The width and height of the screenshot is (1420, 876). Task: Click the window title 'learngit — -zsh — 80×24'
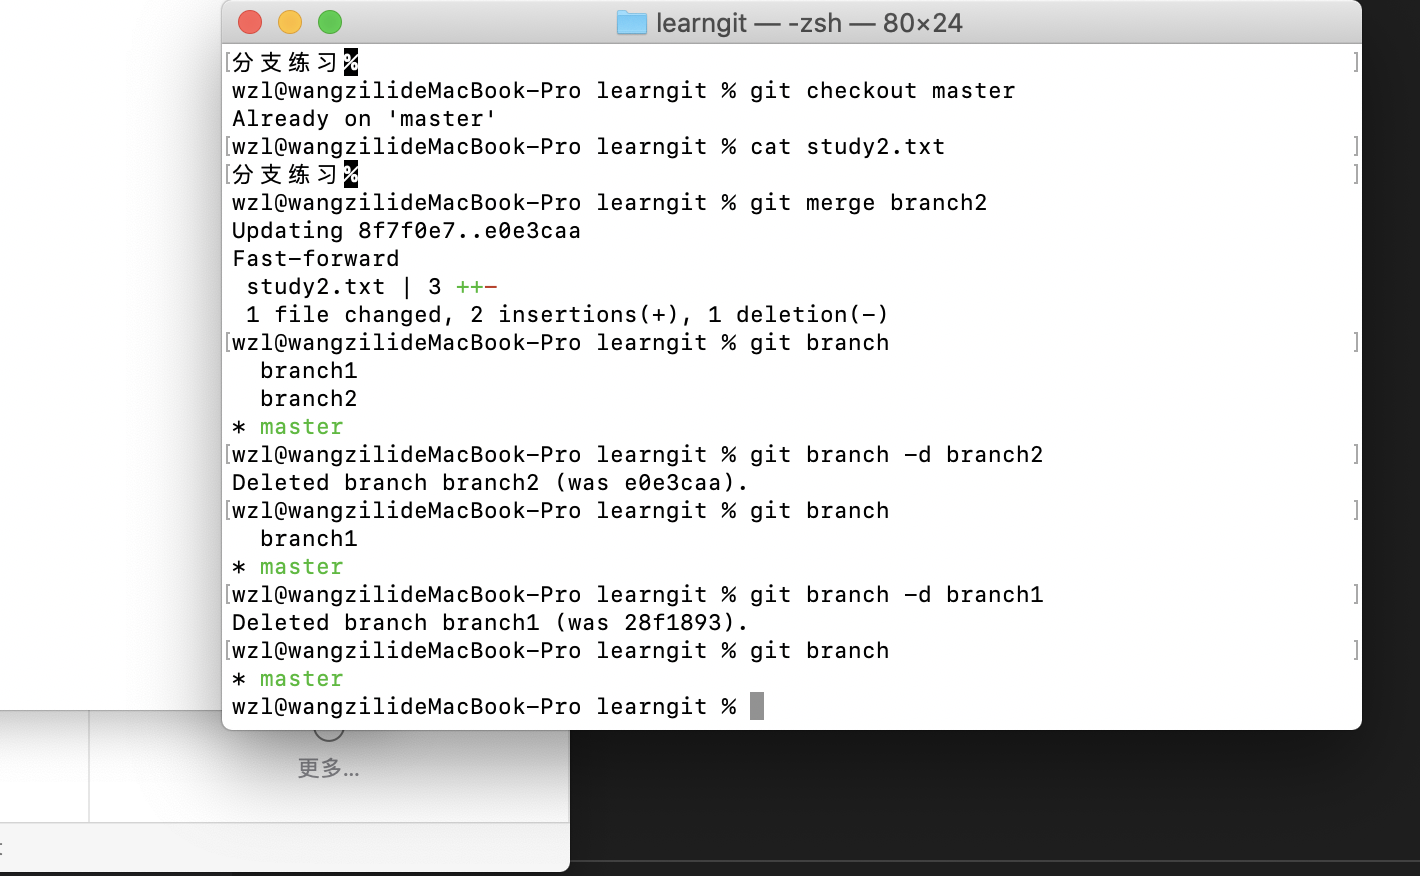(x=809, y=22)
